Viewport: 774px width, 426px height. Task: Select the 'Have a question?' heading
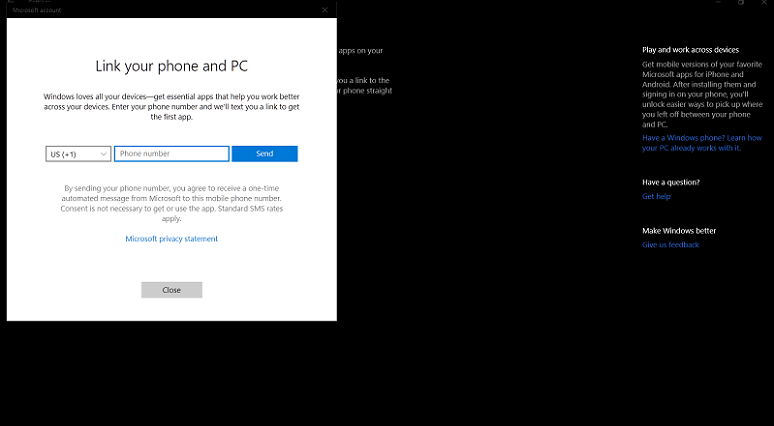pos(671,182)
